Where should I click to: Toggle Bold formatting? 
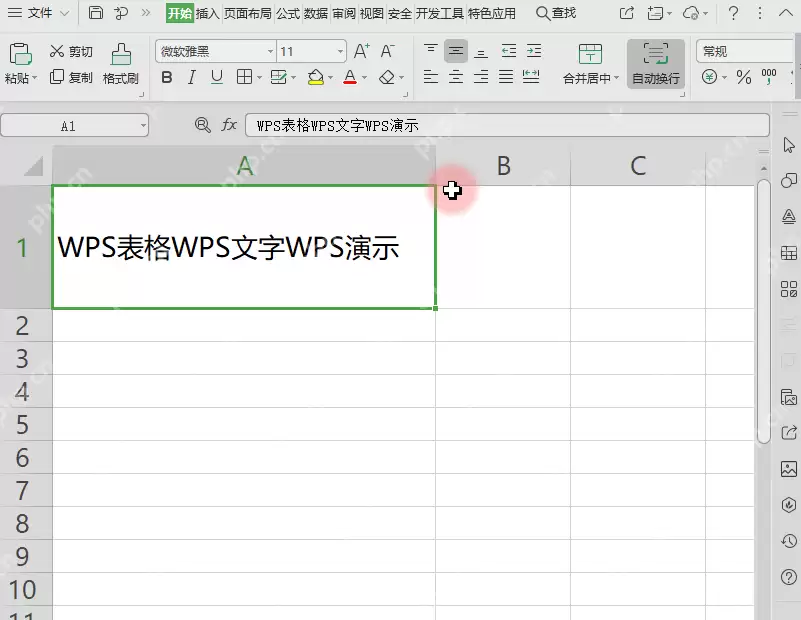[167, 78]
